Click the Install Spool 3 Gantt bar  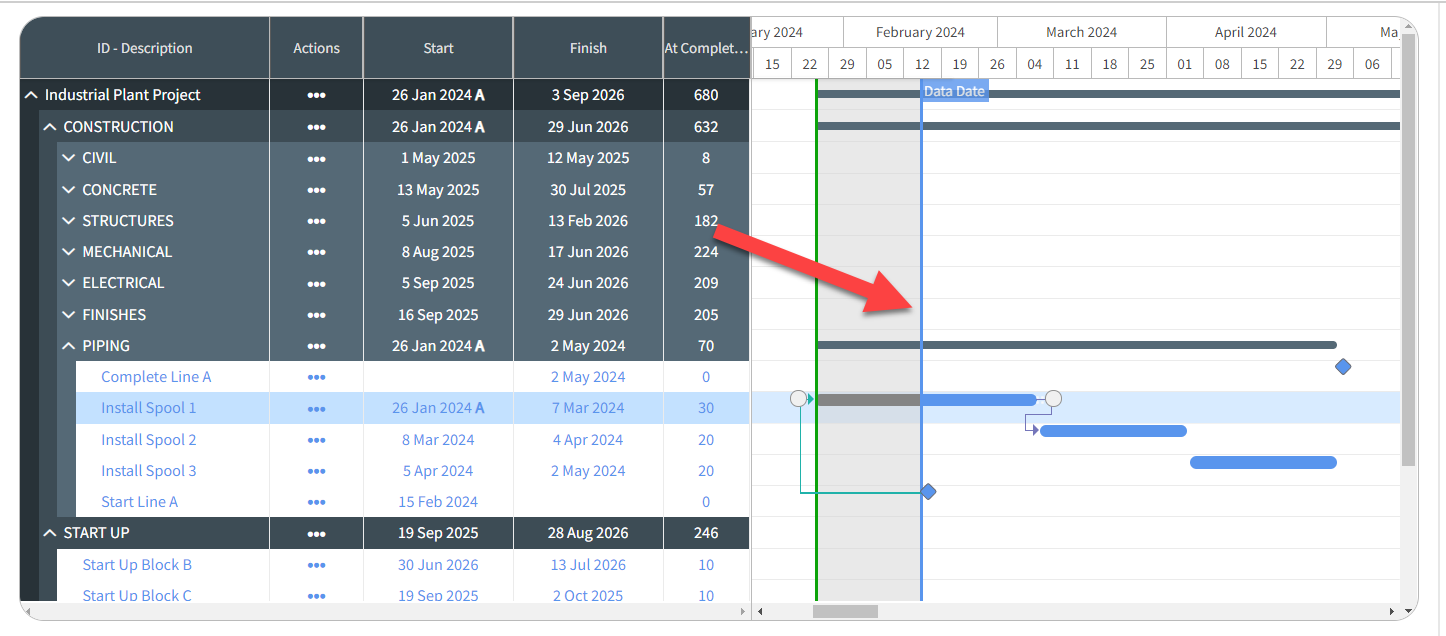[1263, 462]
